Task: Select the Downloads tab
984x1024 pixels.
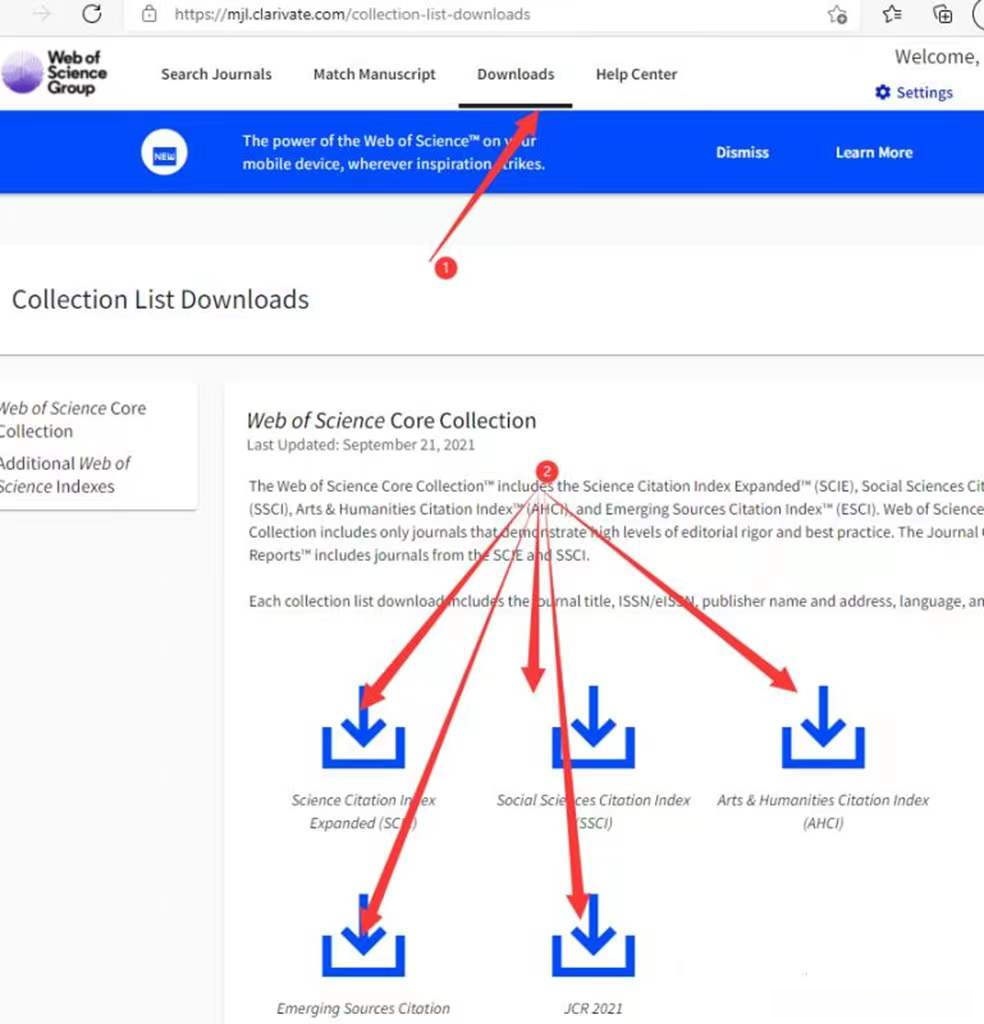Action: pos(515,74)
